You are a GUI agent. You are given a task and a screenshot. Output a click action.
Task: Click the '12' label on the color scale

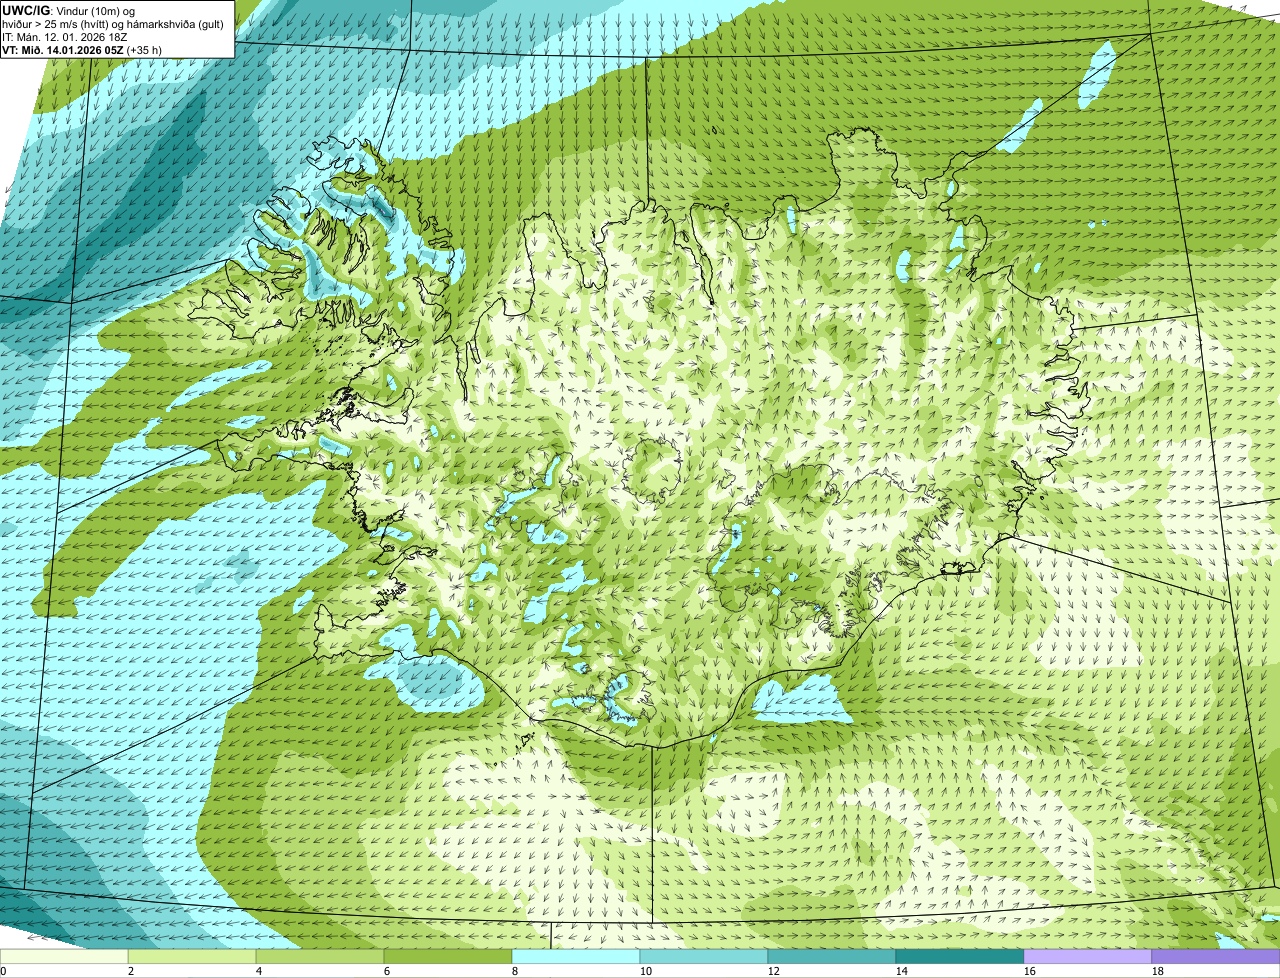pos(773,971)
